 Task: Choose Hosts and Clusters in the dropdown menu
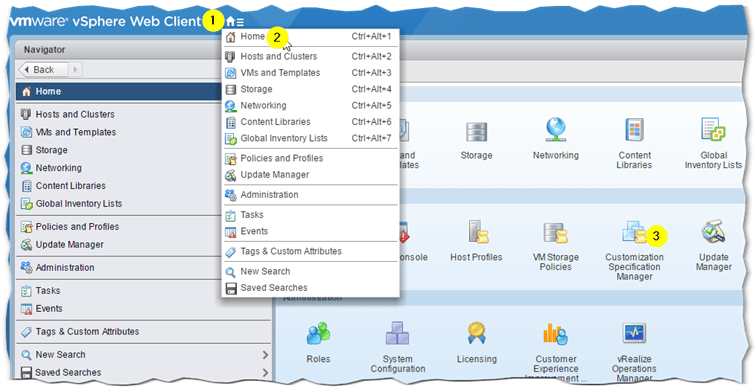coord(310,56)
